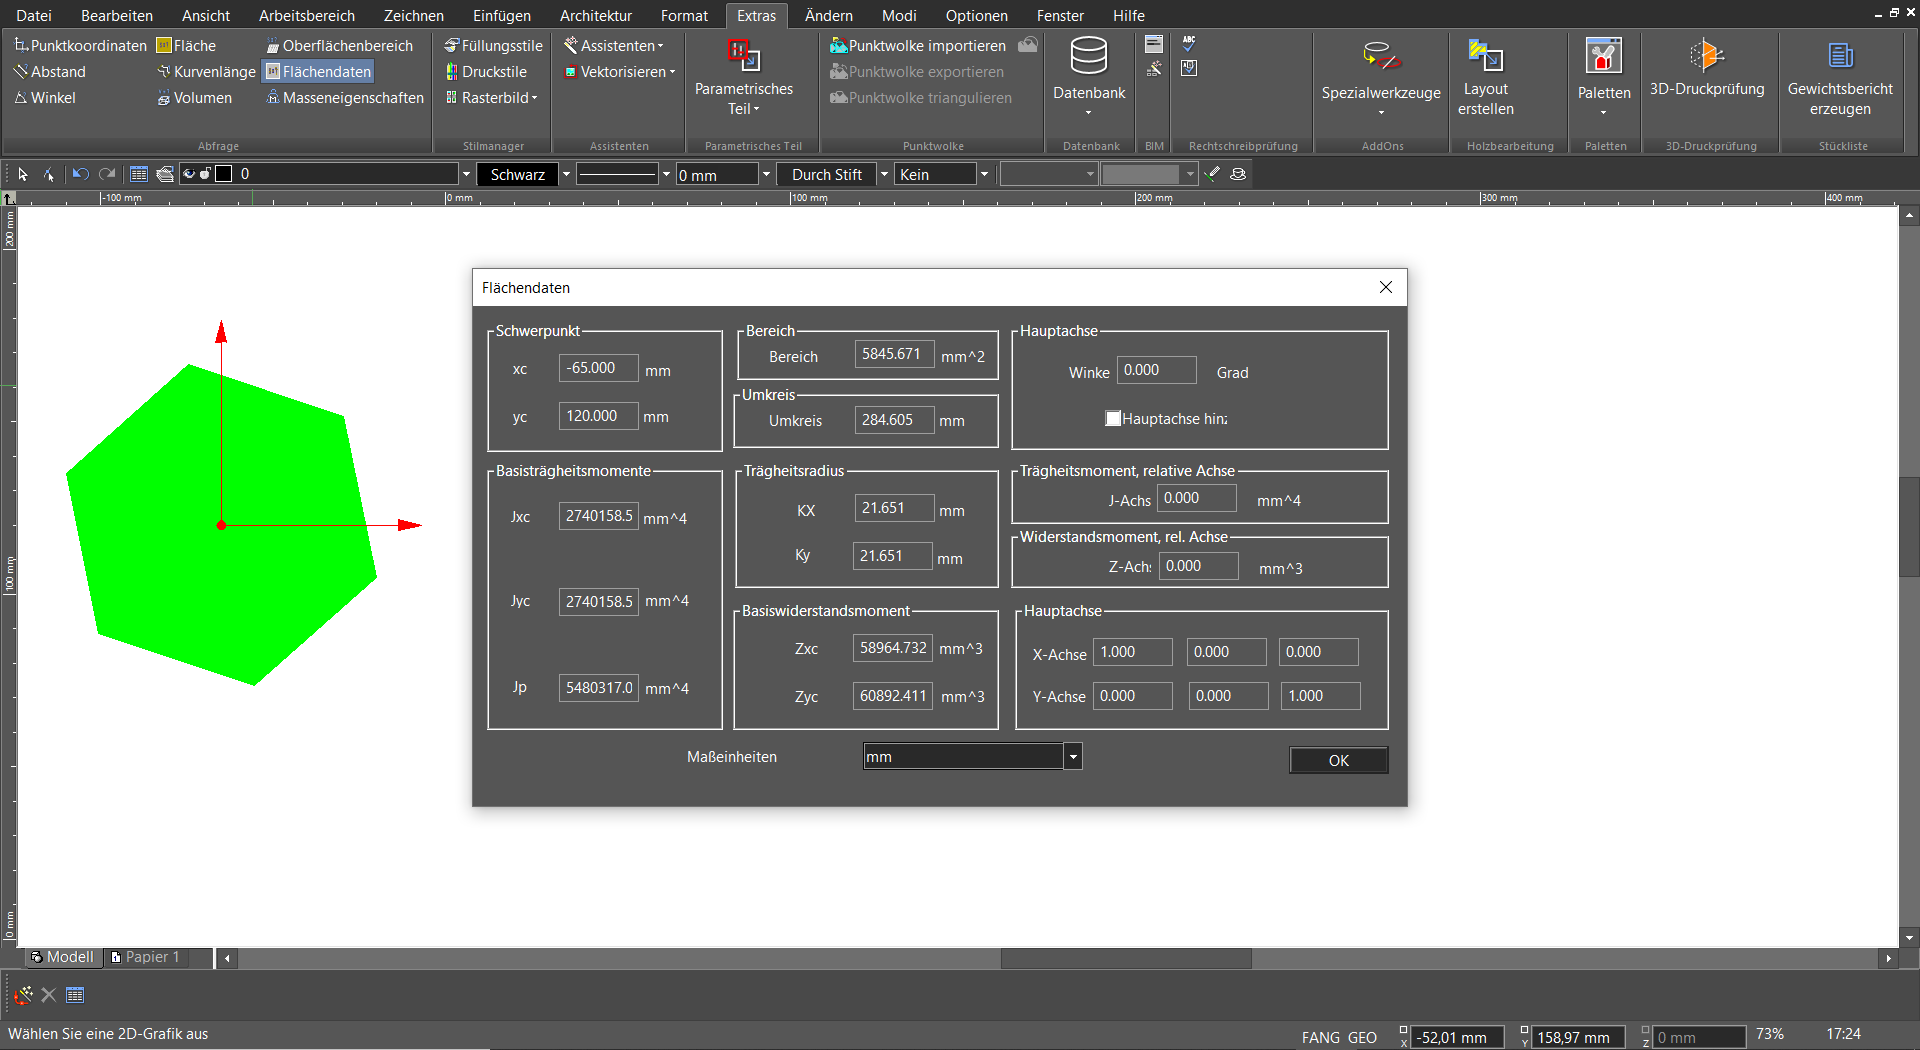Select the arrow pointer tool
This screenshot has height=1050, width=1920.
click(23, 174)
